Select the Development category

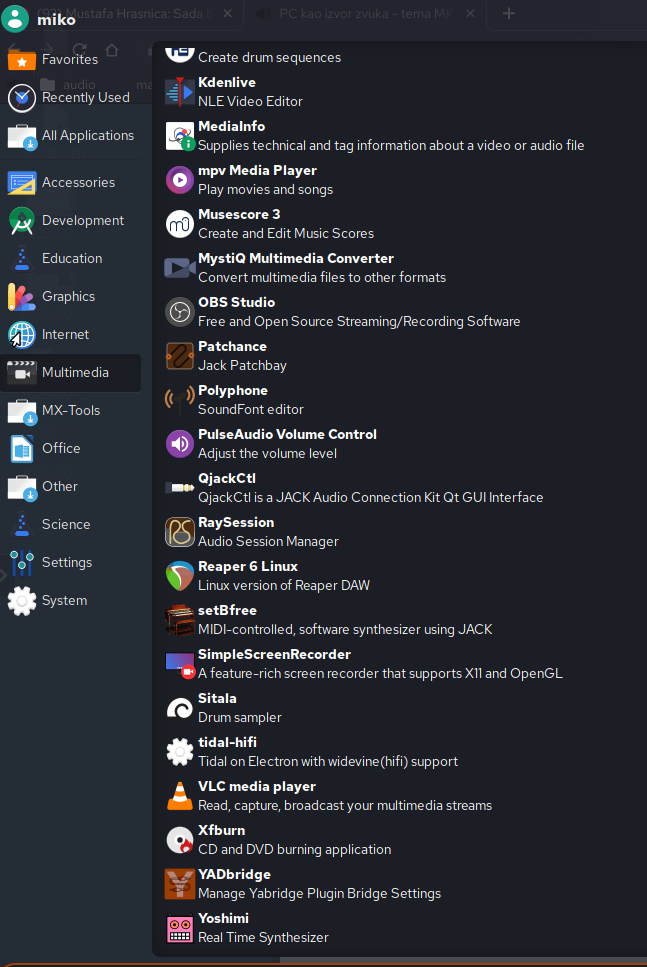71,221
